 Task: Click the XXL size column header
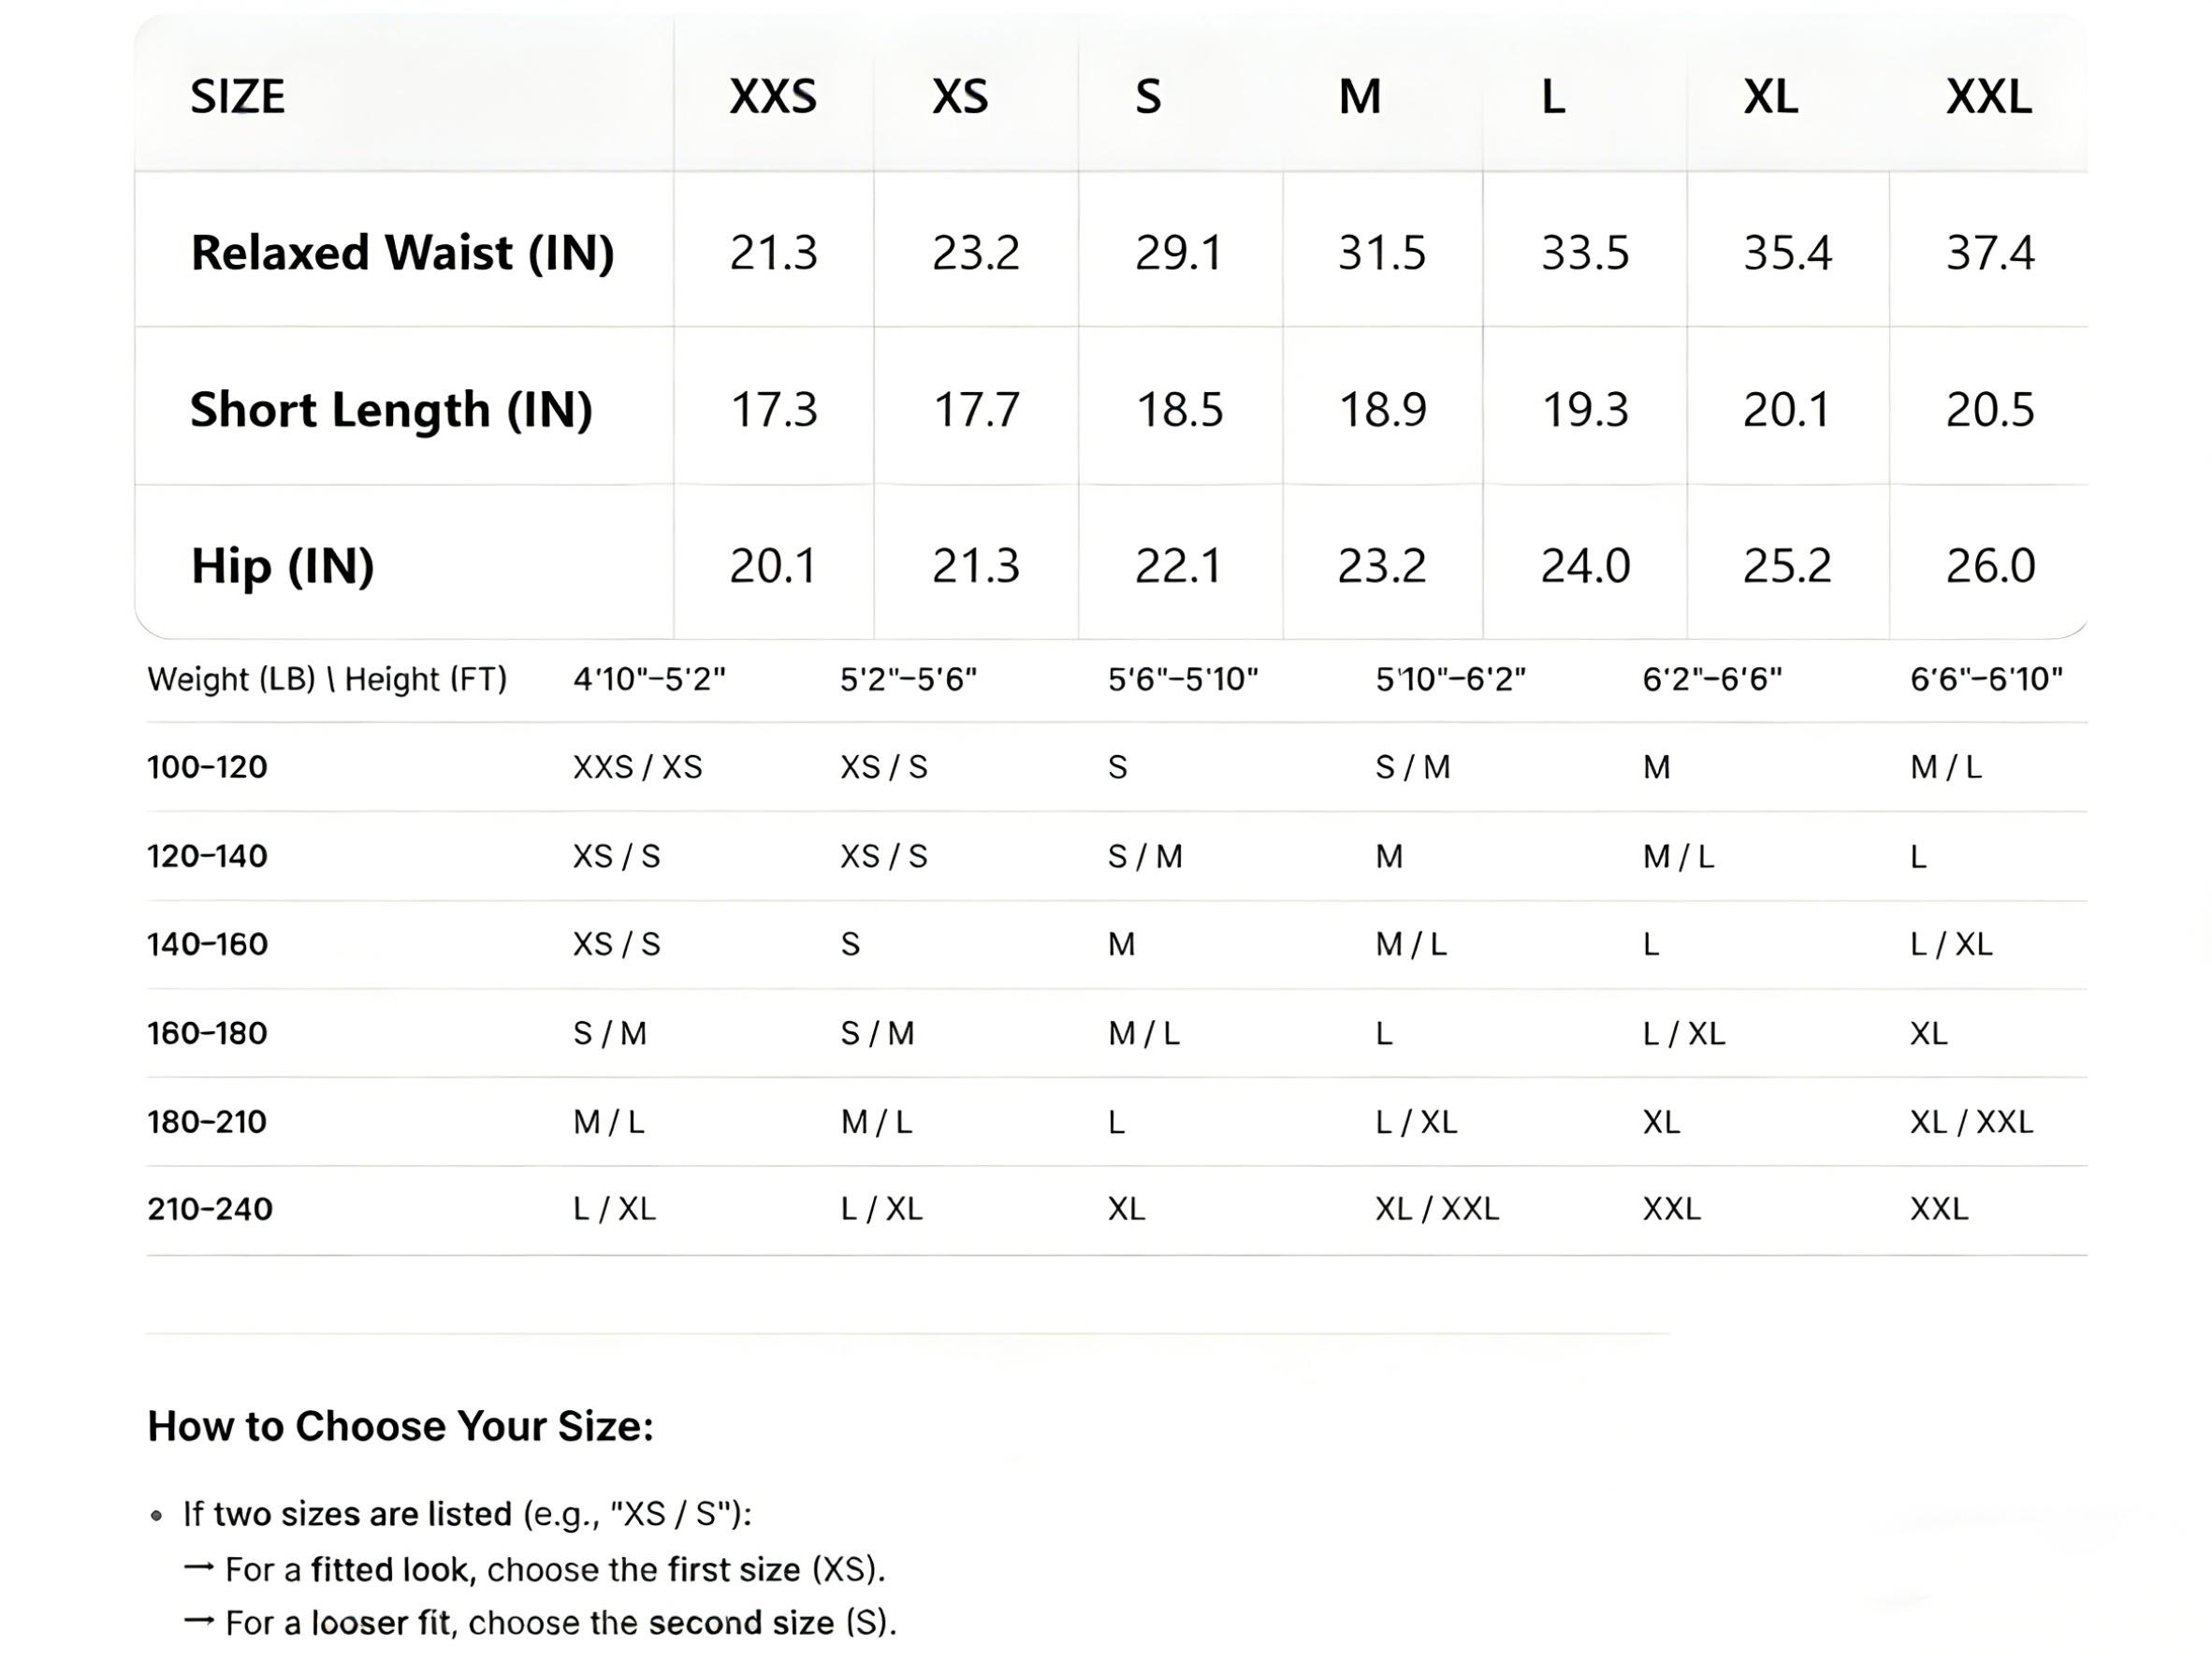(x=1988, y=97)
